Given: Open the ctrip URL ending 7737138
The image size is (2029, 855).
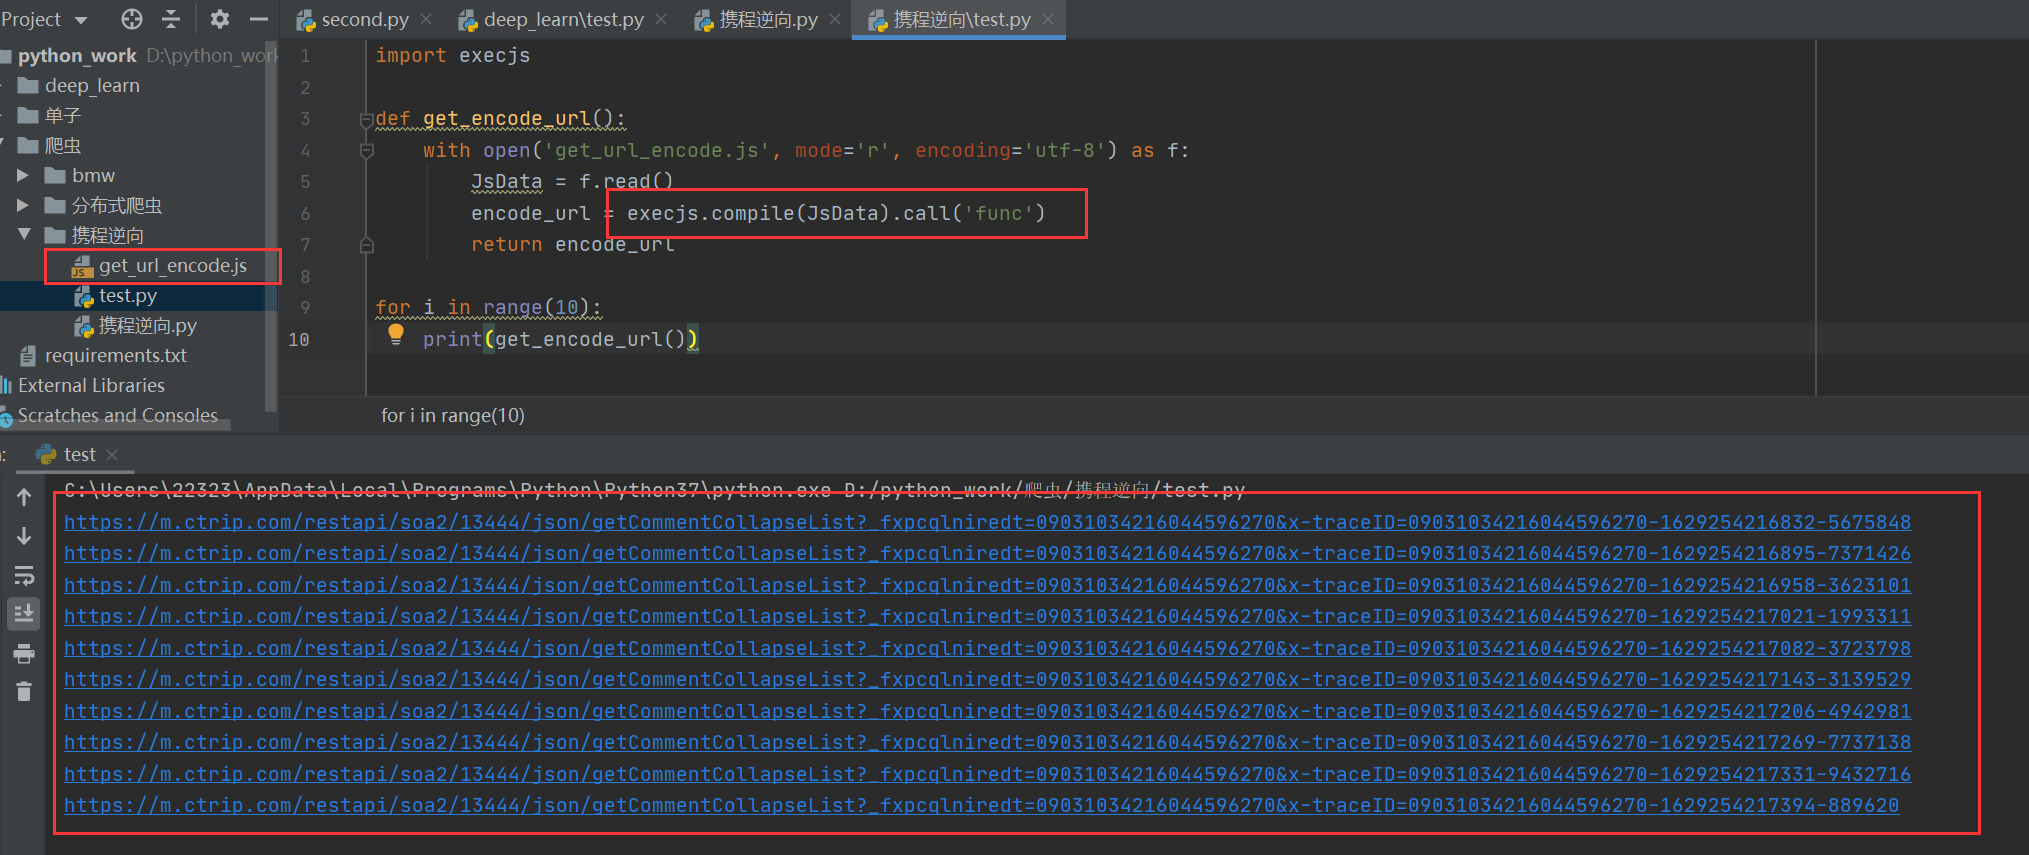Looking at the screenshot, I should coord(987,742).
